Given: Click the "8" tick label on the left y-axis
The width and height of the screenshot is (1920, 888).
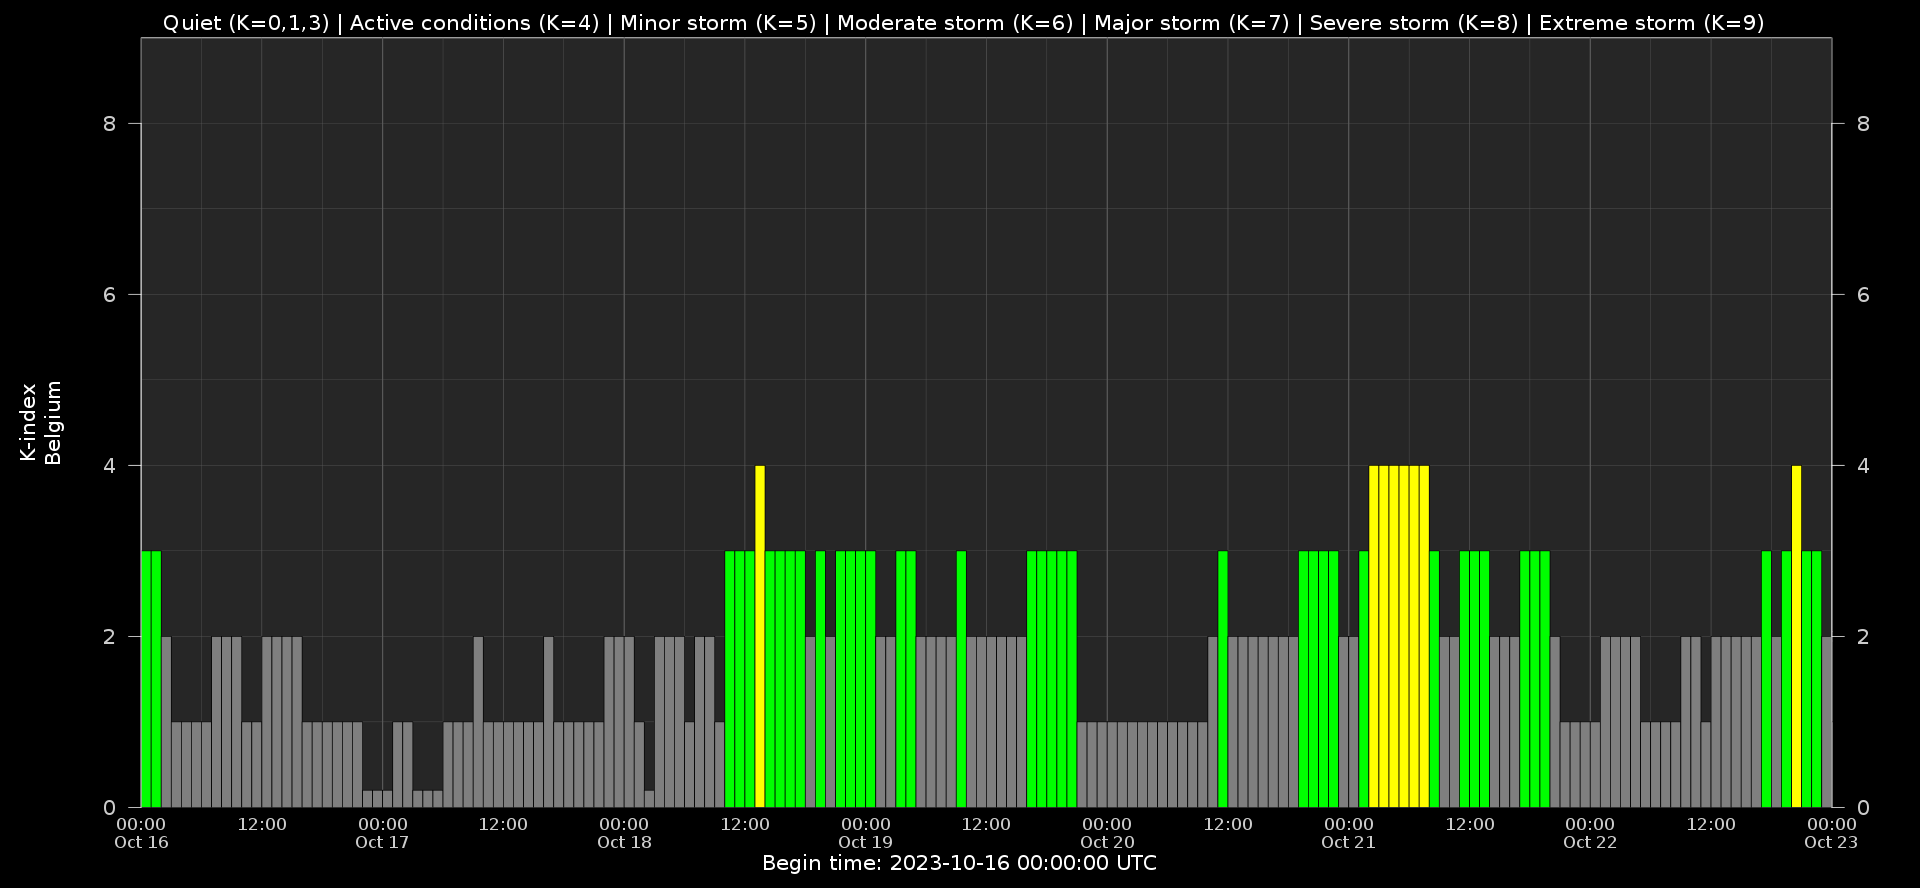Looking at the screenshot, I should 109,124.
